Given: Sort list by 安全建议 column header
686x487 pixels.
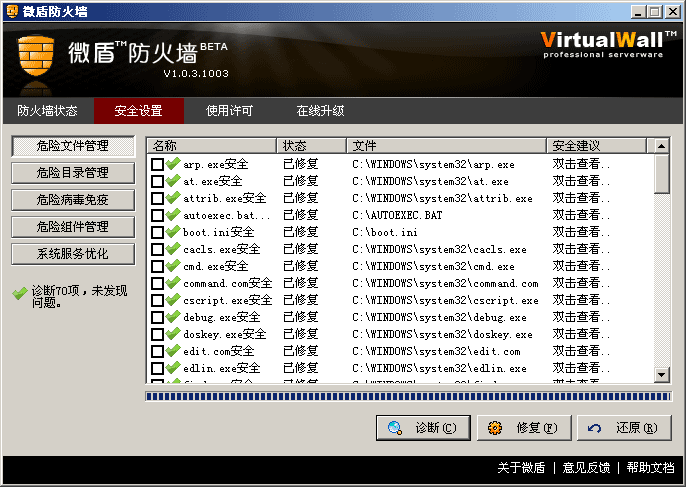Looking at the screenshot, I should pyautogui.click(x=596, y=146).
